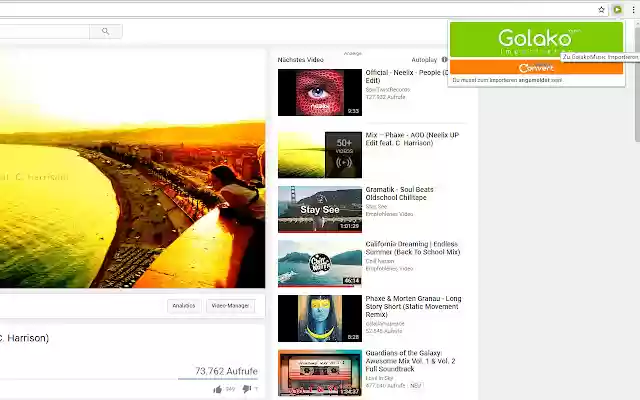Click 'Du musst zum Importieren angemeldet sein' notice
The height and width of the screenshot is (400, 640).
(x=507, y=80)
